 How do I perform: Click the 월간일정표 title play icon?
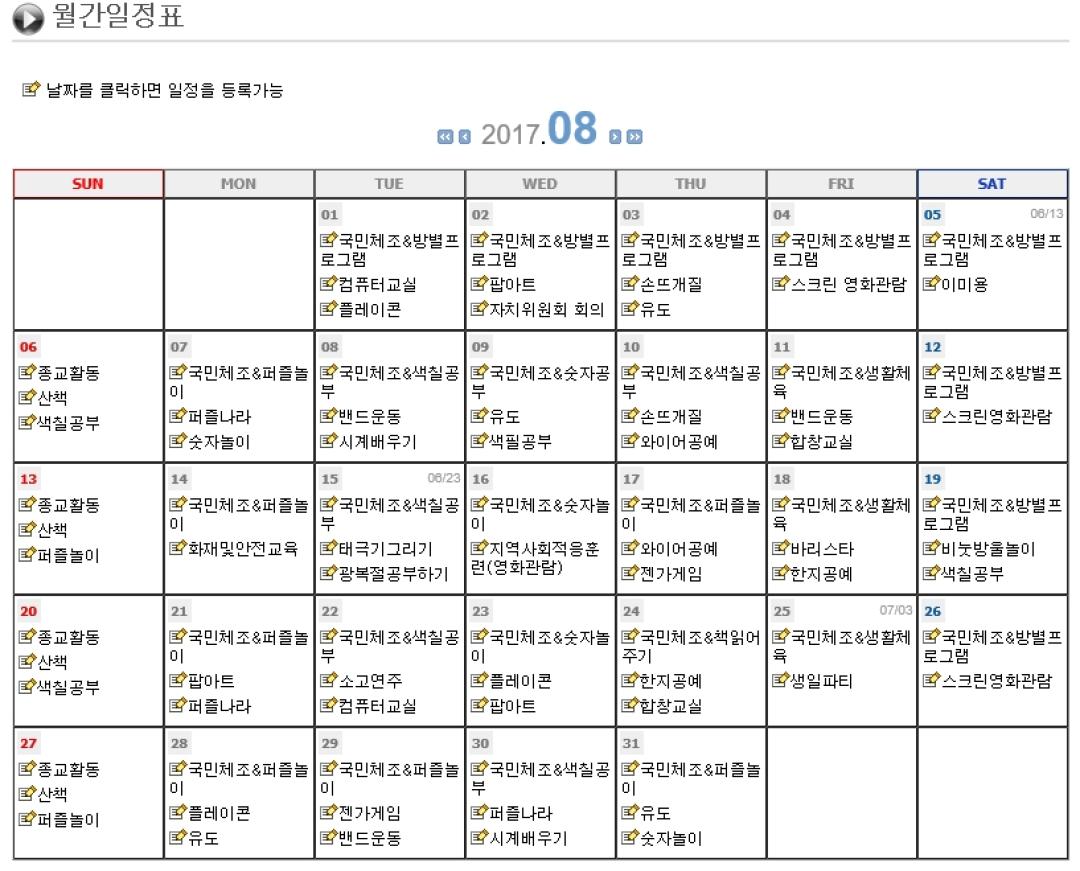pos(28,19)
